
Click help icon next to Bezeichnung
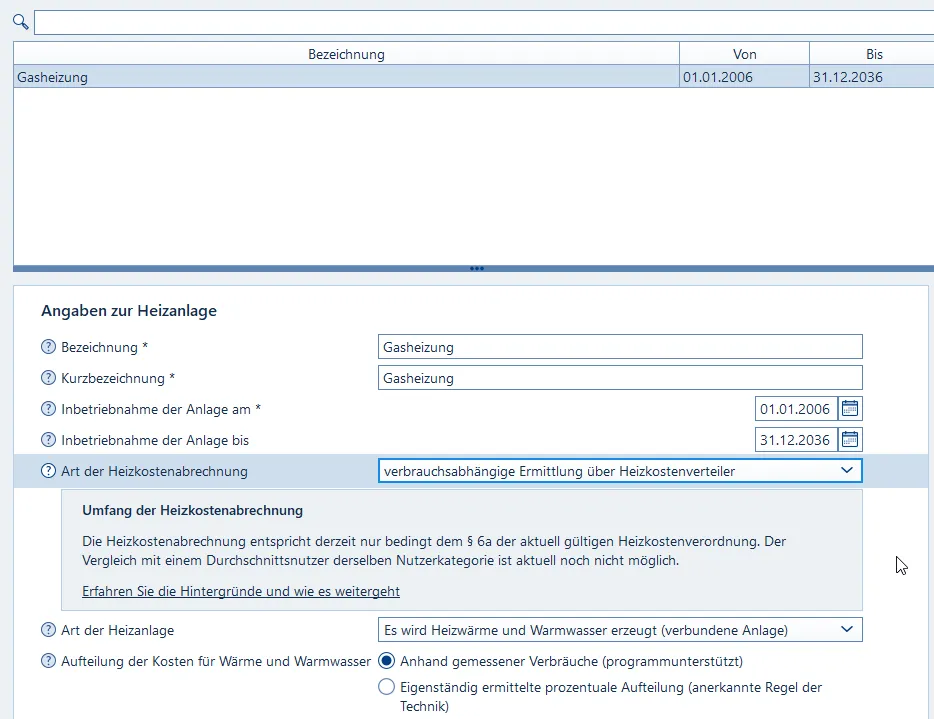[48, 347]
